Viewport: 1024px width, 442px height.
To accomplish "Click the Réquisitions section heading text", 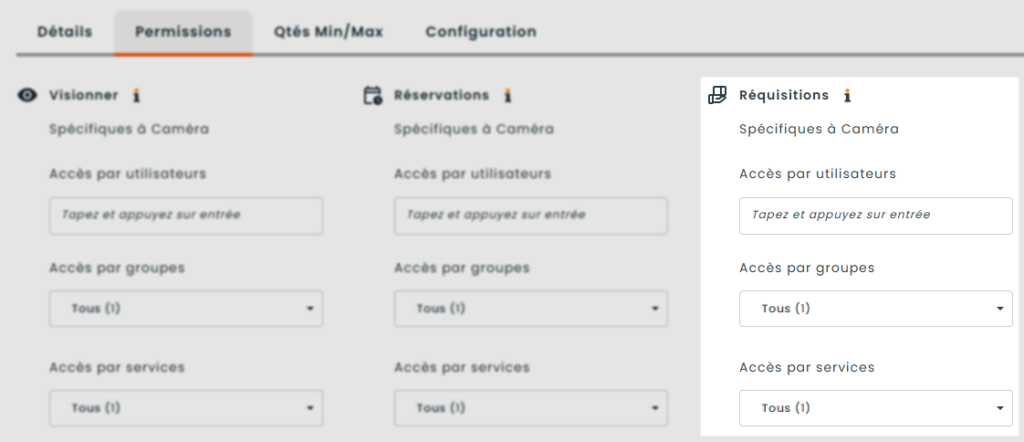I will pos(783,96).
